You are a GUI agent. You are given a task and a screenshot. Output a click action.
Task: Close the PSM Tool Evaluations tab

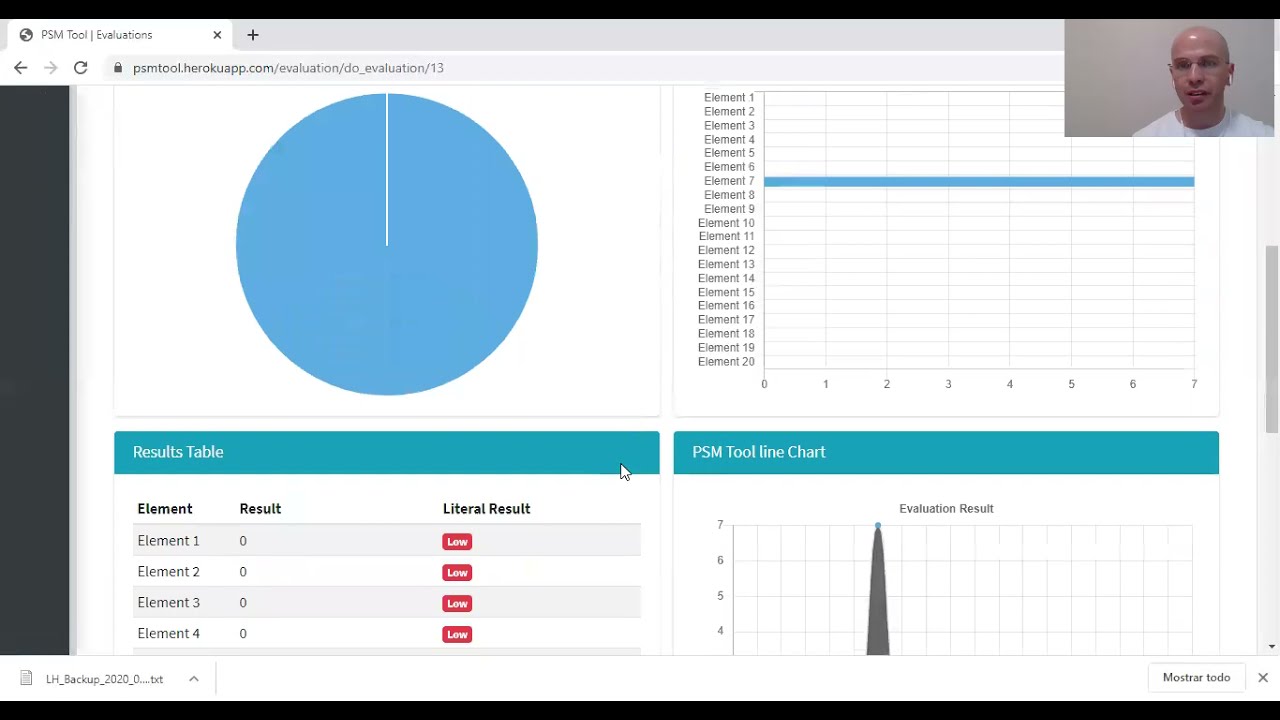point(217,35)
